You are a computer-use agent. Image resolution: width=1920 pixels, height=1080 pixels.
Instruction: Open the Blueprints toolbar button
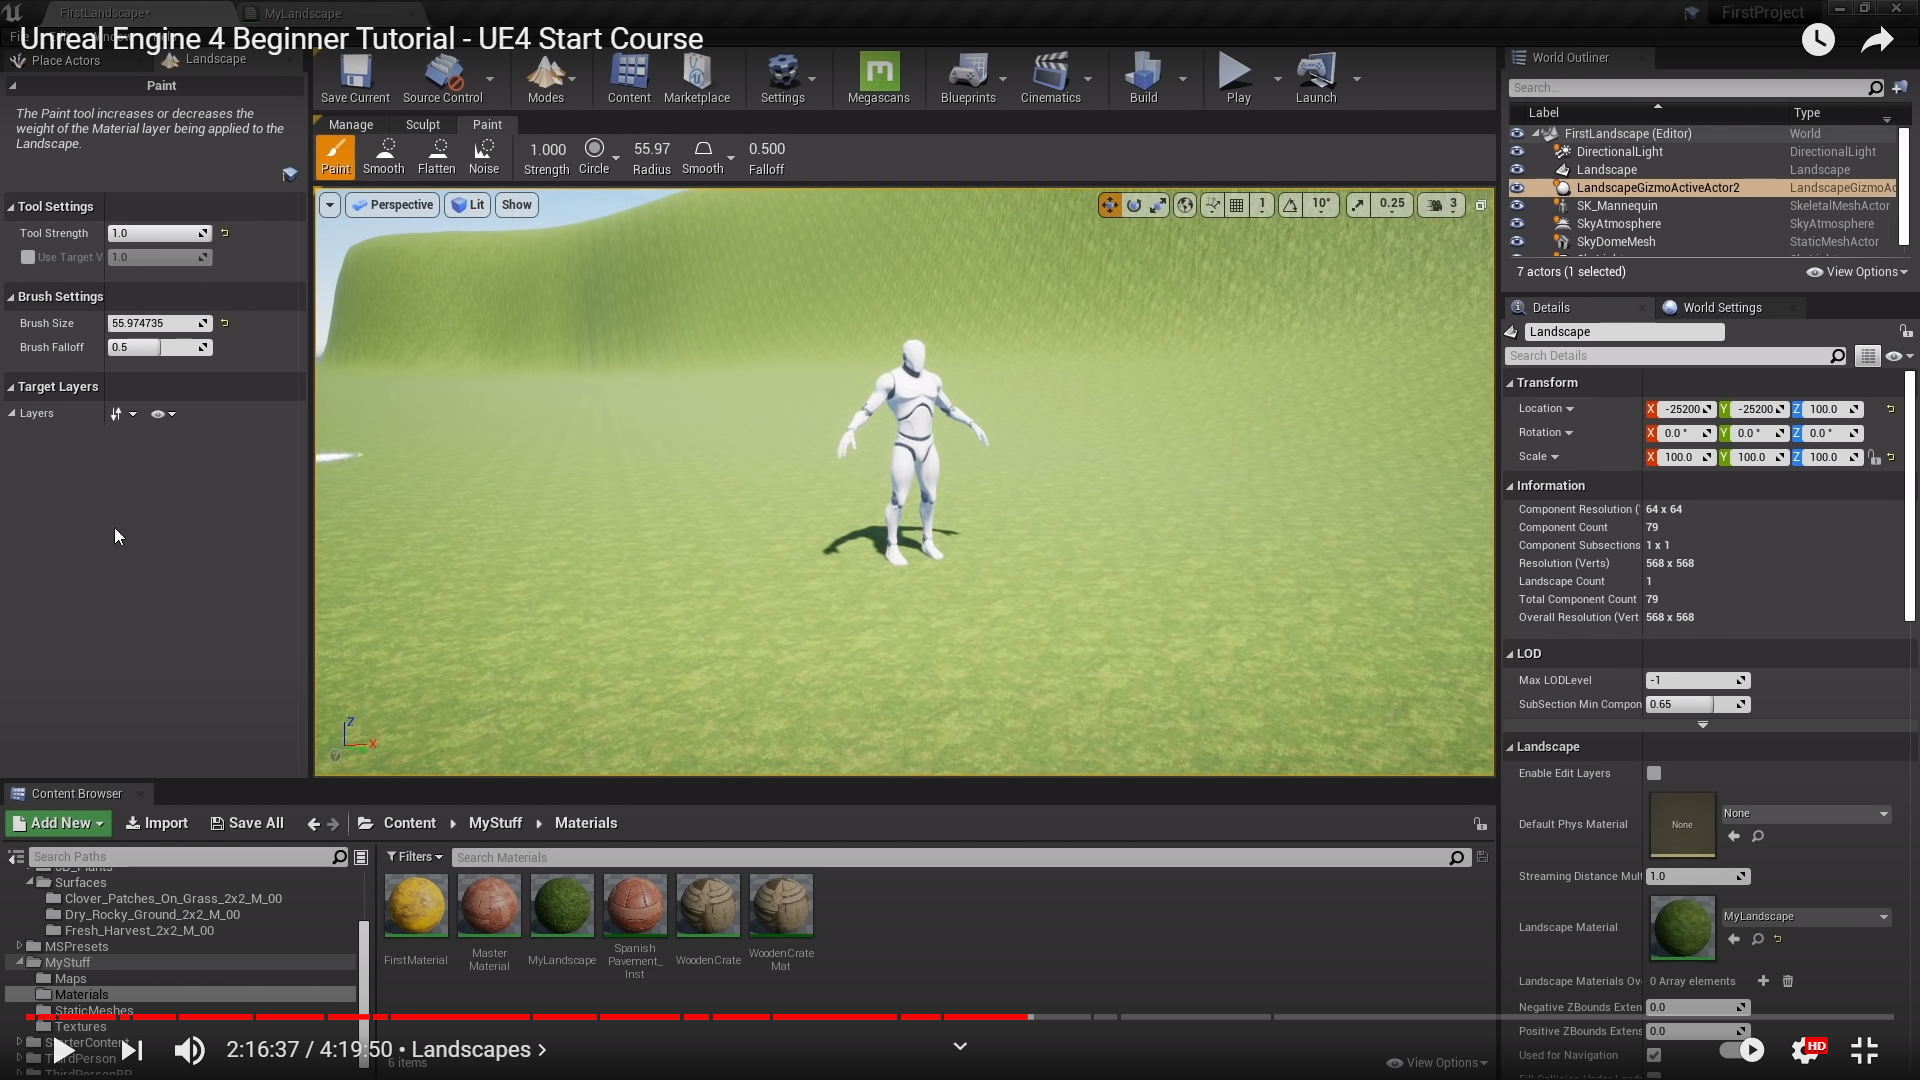tap(967, 77)
